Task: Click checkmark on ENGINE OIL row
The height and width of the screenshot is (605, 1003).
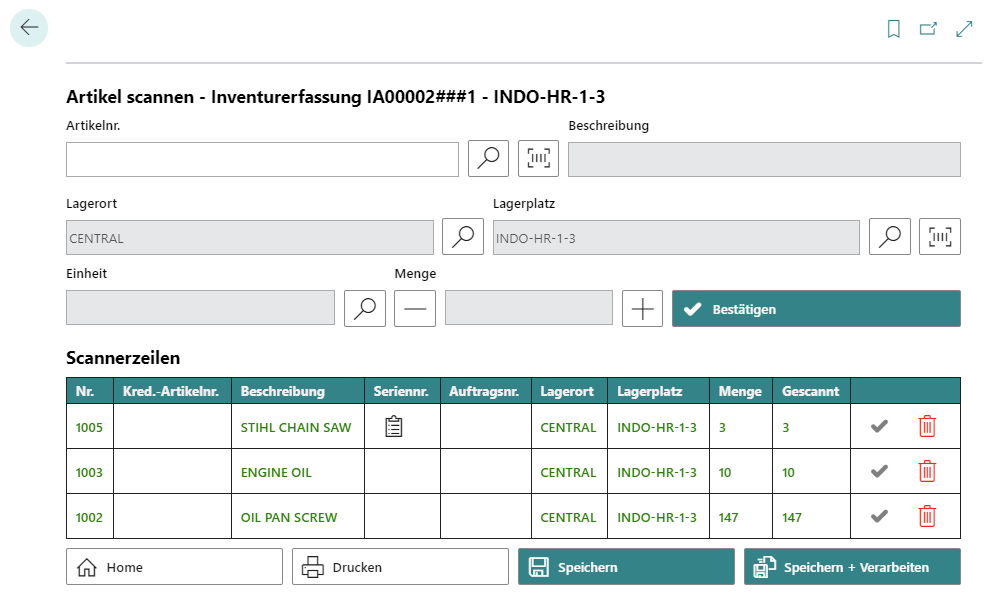Action: point(880,471)
